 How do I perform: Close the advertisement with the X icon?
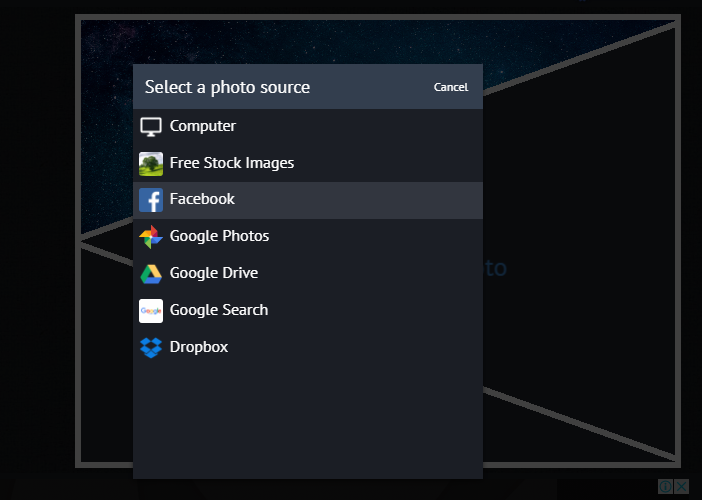coord(681,486)
